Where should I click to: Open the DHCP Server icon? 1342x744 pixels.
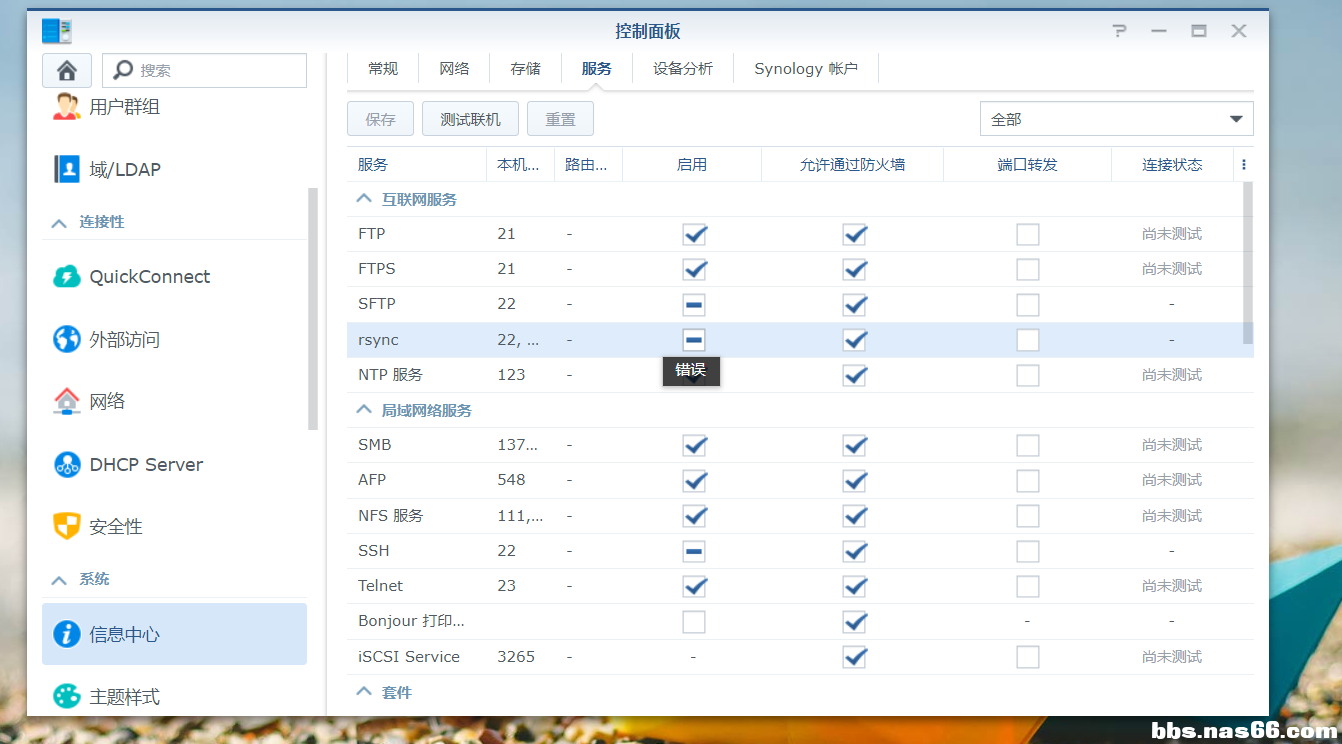[67, 464]
